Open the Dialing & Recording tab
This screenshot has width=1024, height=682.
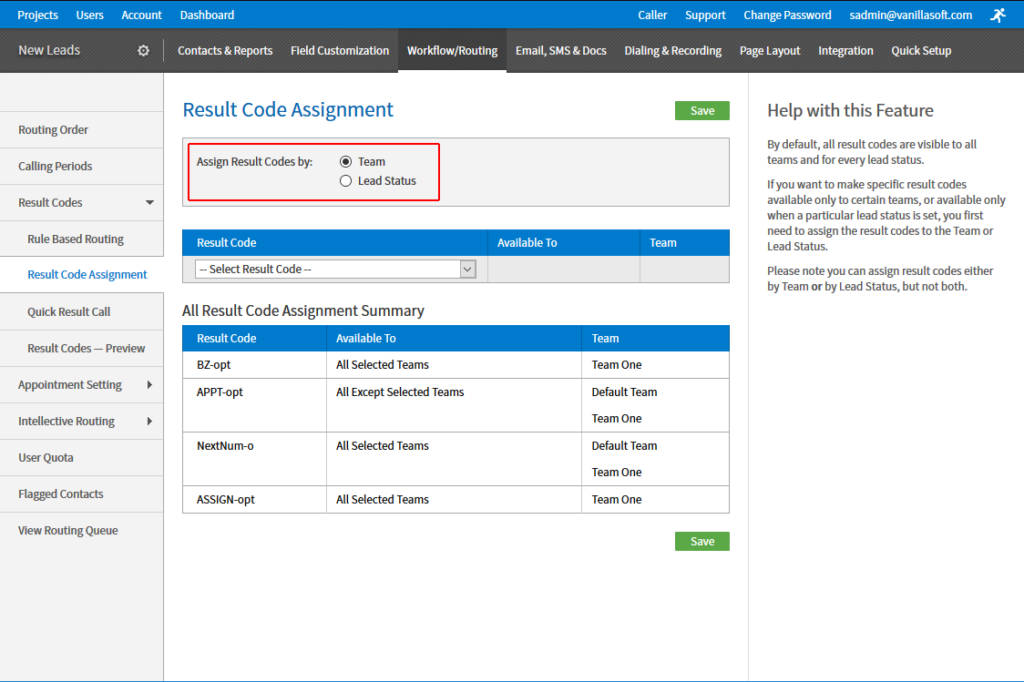[x=672, y=50]
